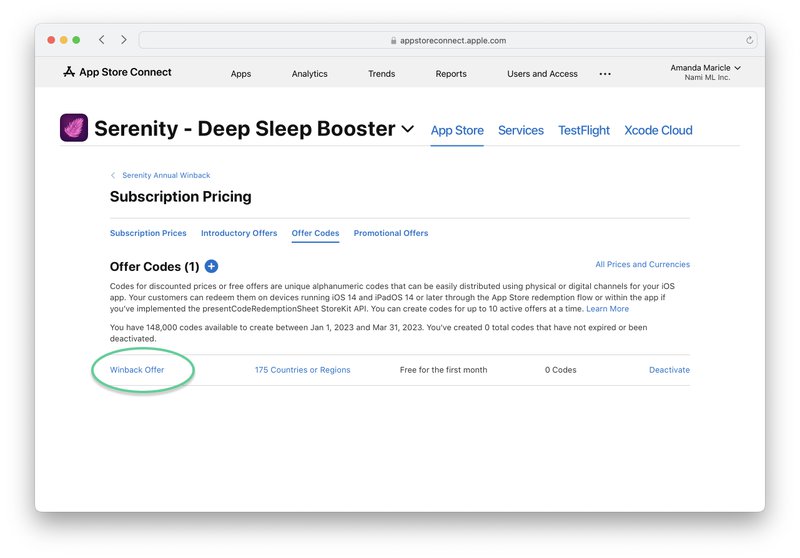Click the '0 Codes' cell
The width and height of the screenshot is (800, 558).
[560, 370]
